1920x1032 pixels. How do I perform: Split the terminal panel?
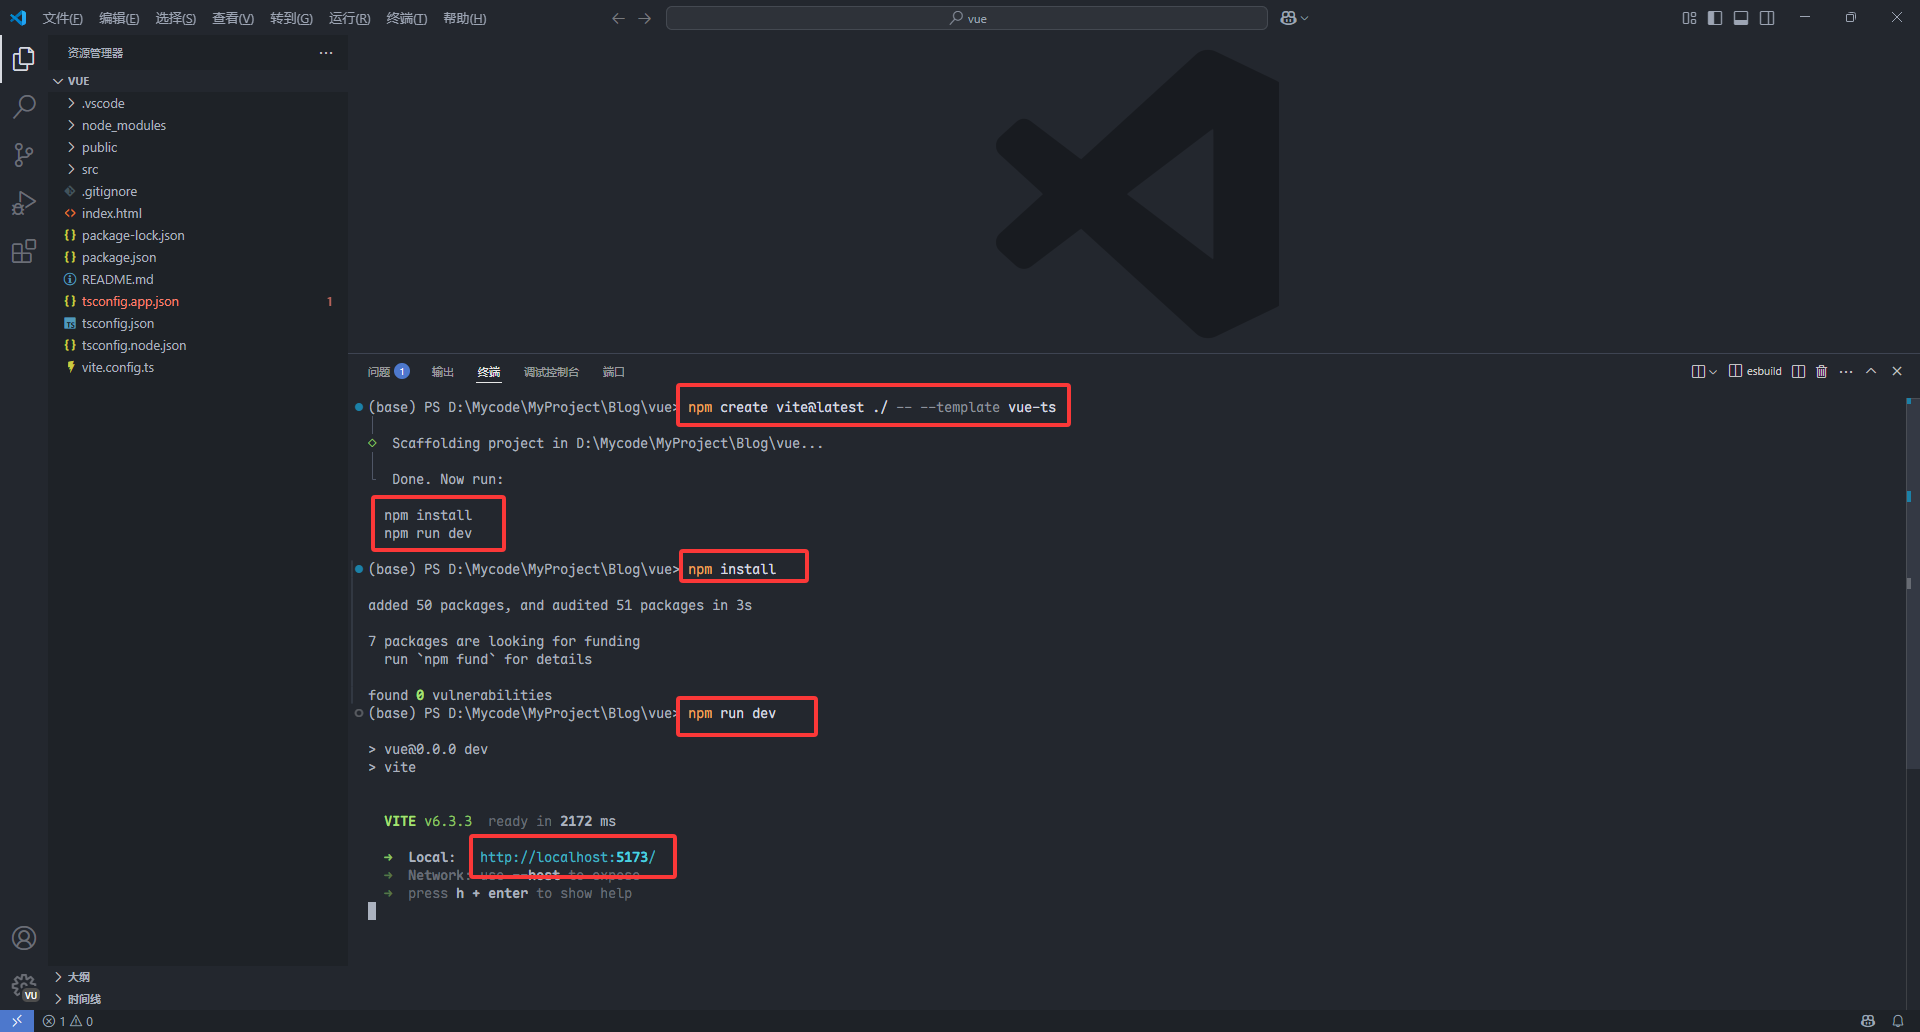[1798, 372]
